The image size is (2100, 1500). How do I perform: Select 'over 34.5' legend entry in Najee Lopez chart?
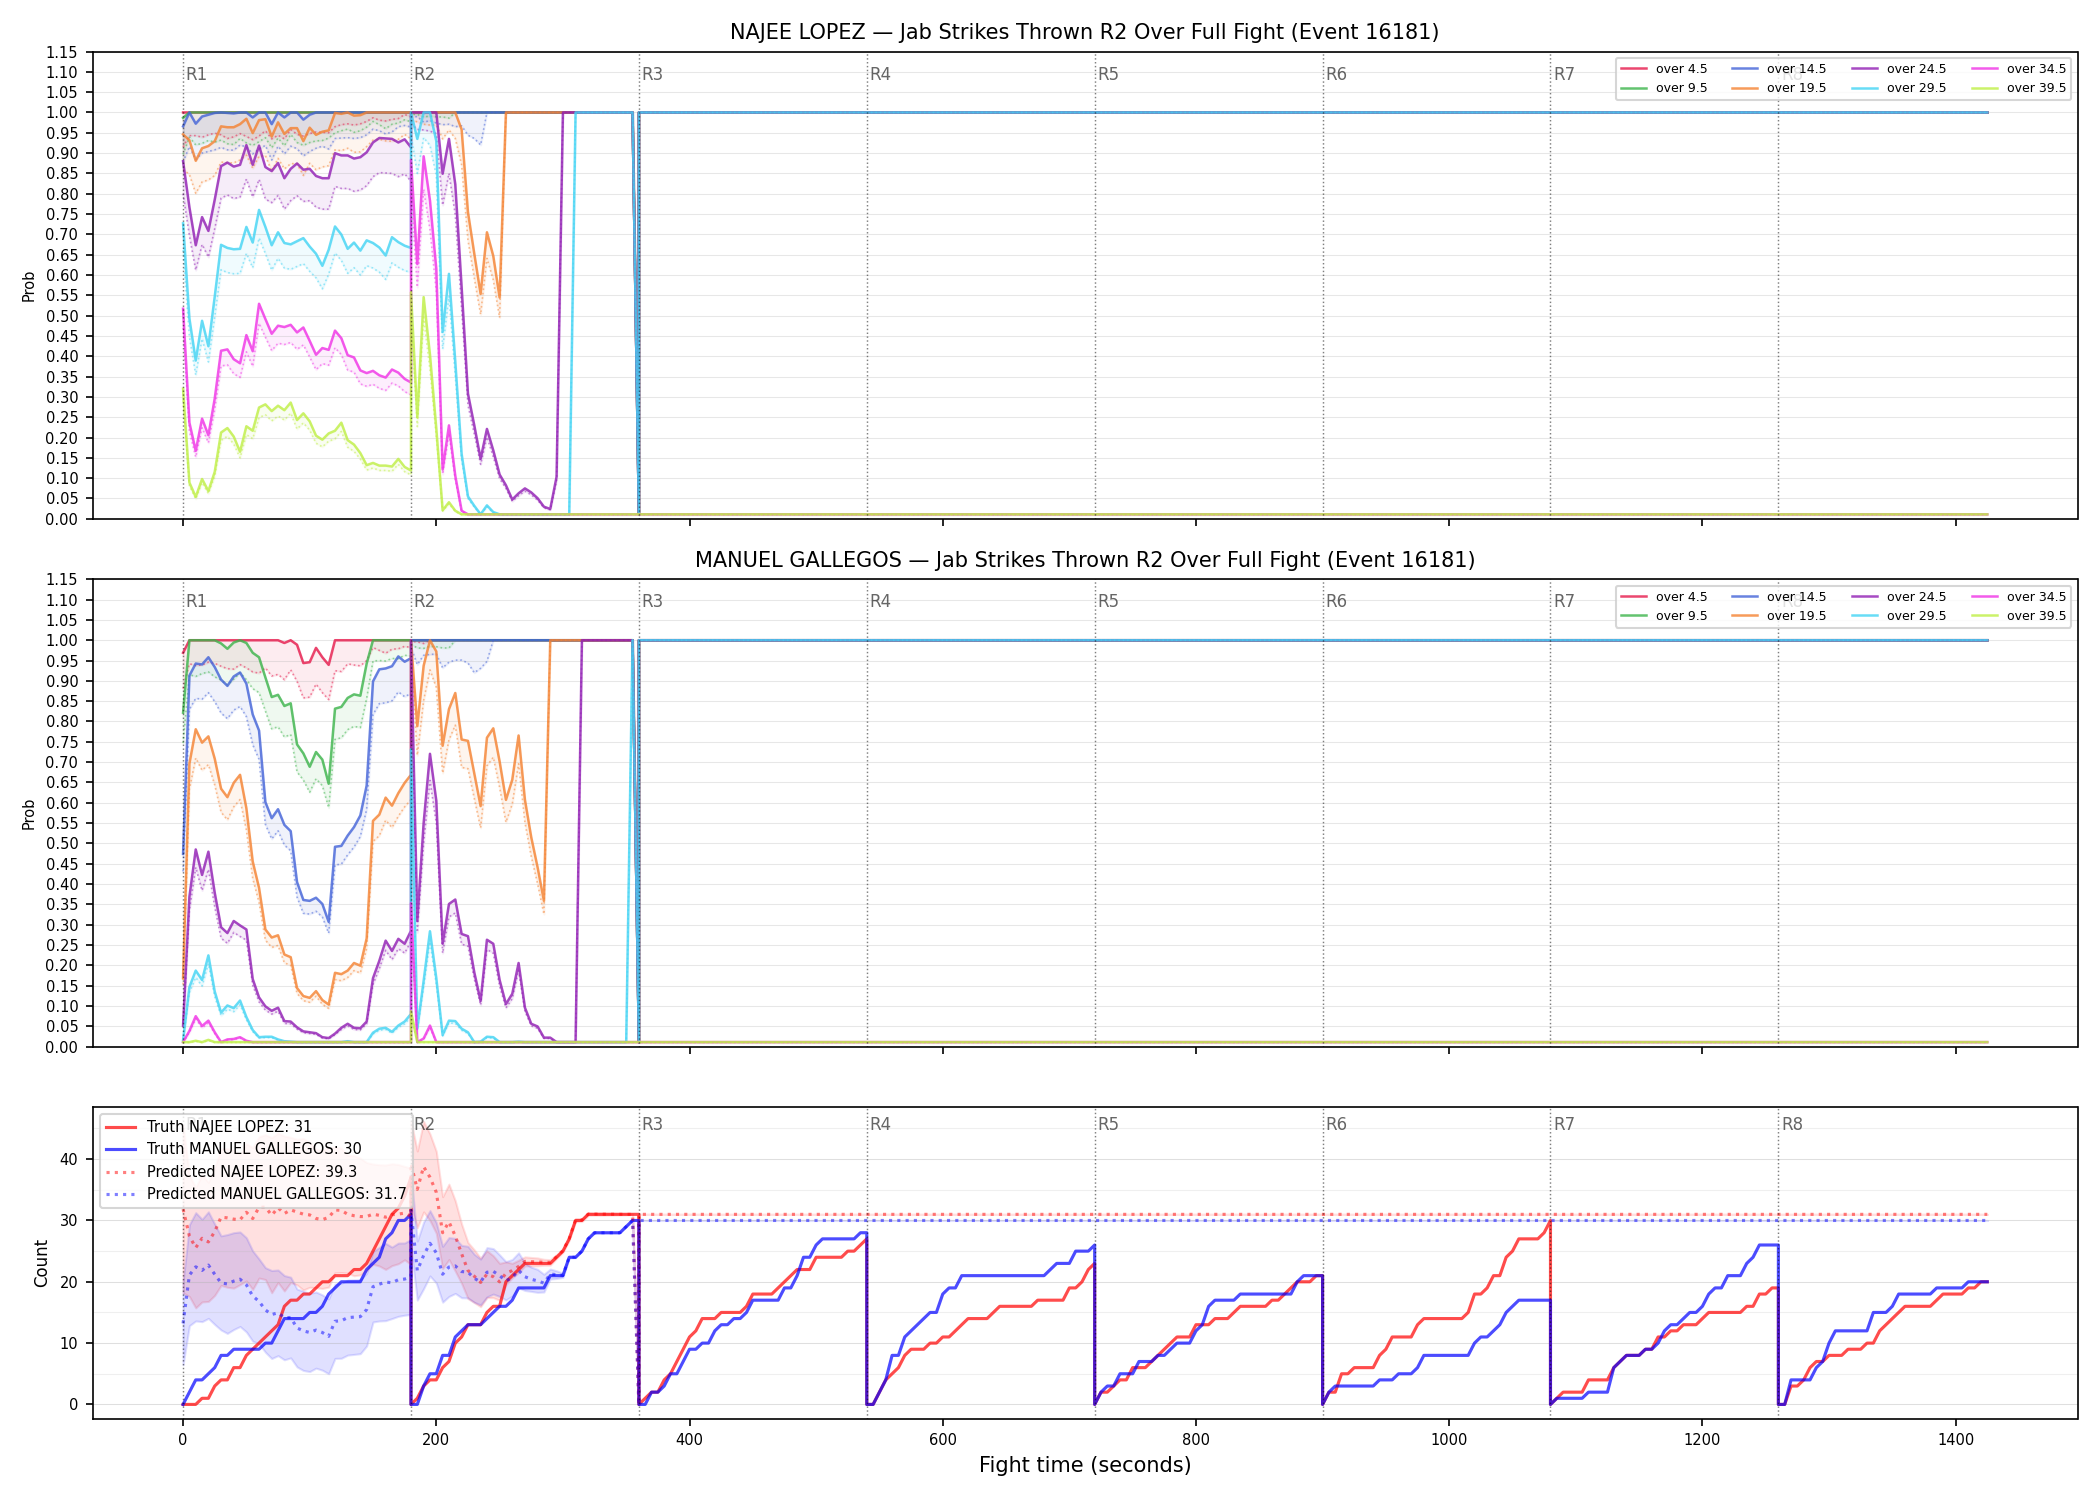2018,69
